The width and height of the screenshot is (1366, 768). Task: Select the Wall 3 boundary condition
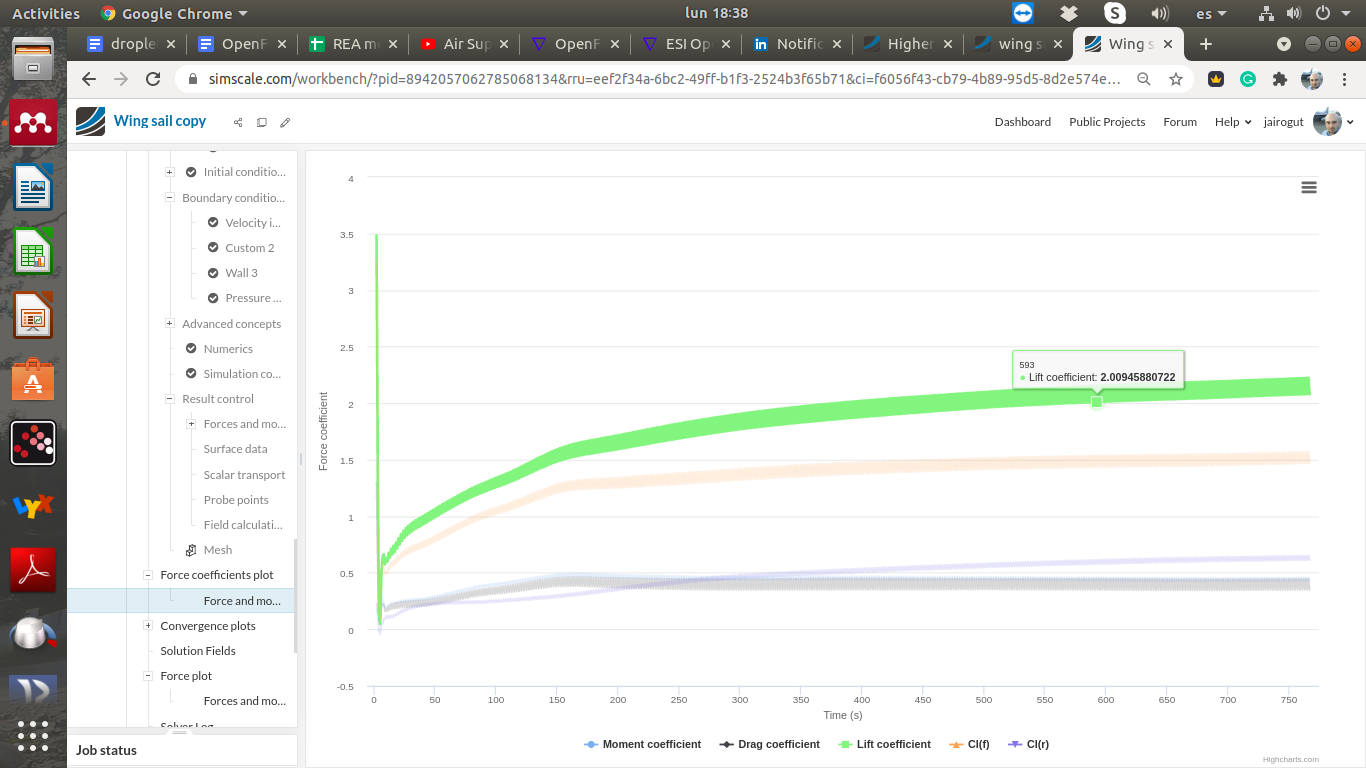coord(241,273)
